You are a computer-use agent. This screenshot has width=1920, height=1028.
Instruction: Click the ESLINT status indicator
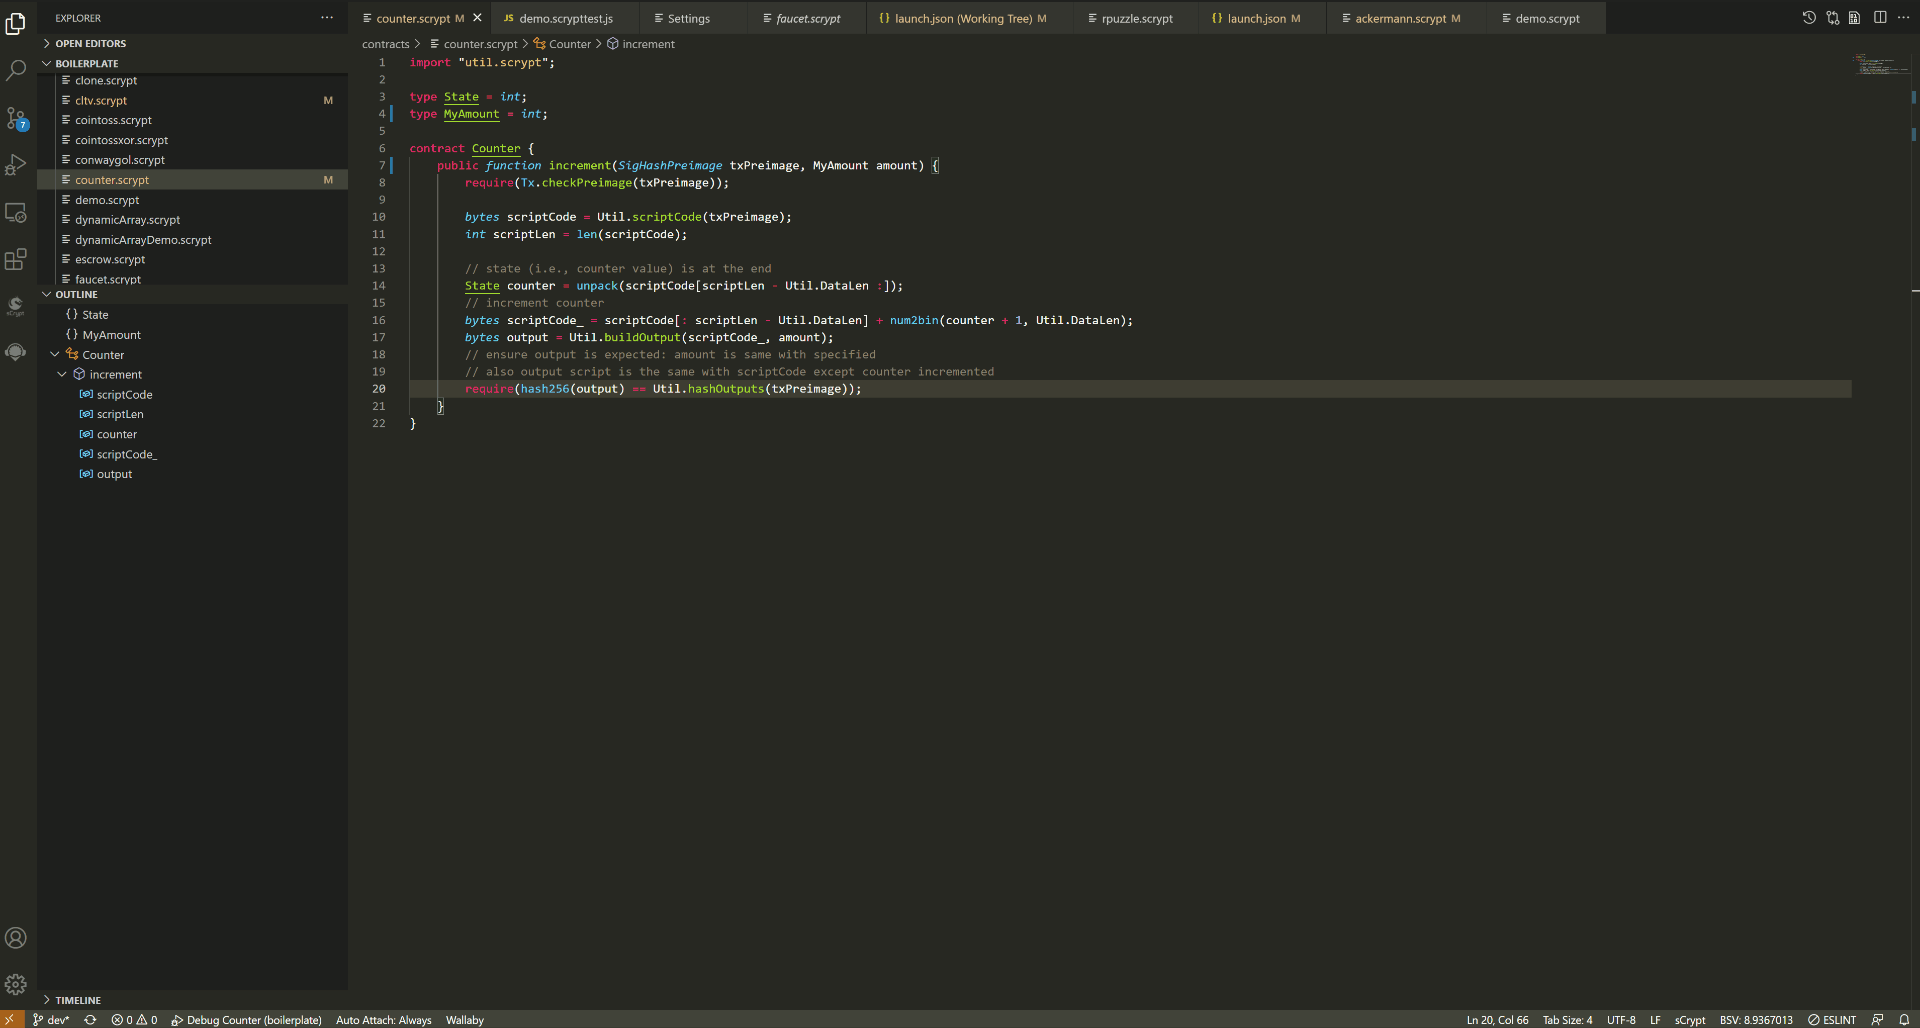[1832, 1020]
